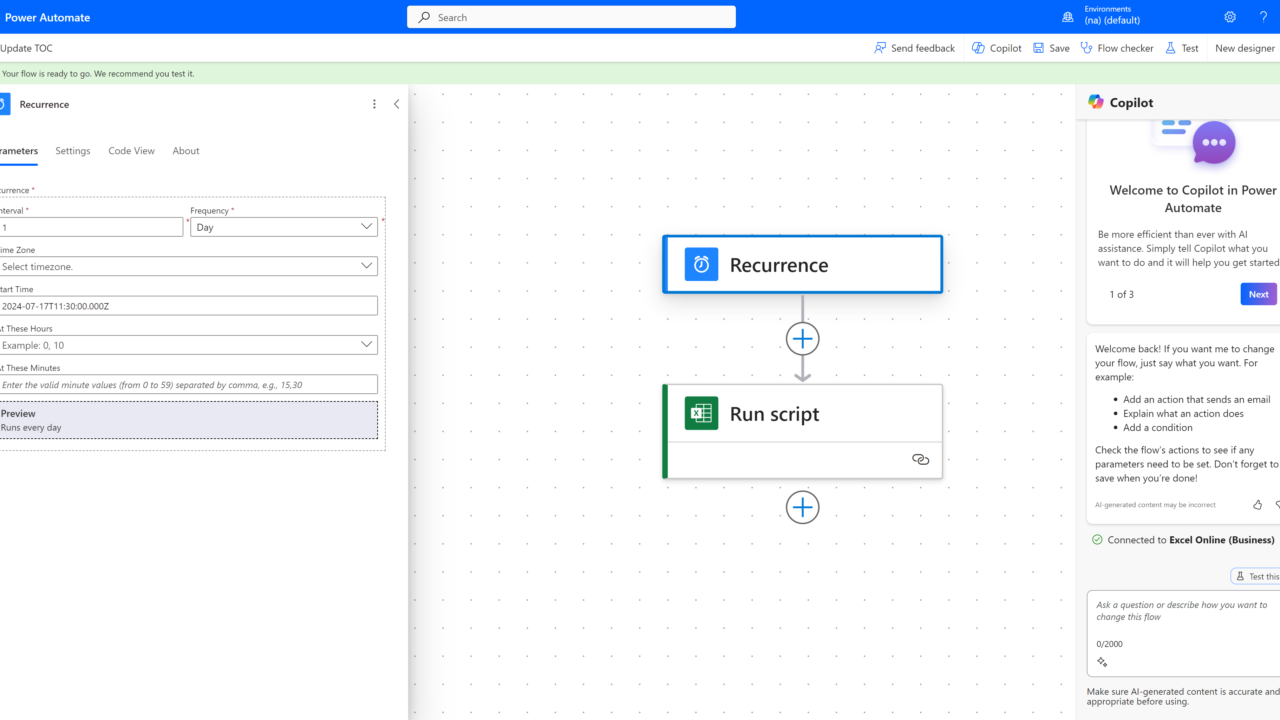The image size is (1280, 720).
Task: Switch to the Settings tab
Action: 73,151
